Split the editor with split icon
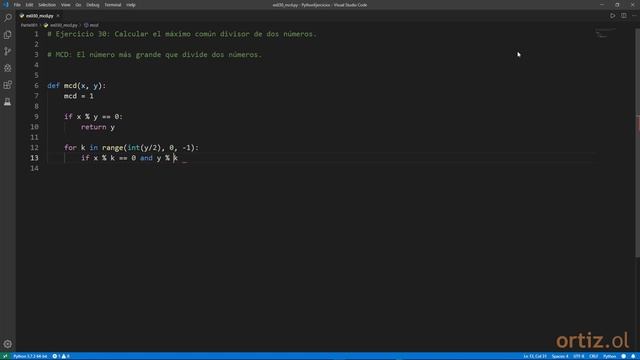The width and height of the screenshot is (640, 360). (624, 16)
